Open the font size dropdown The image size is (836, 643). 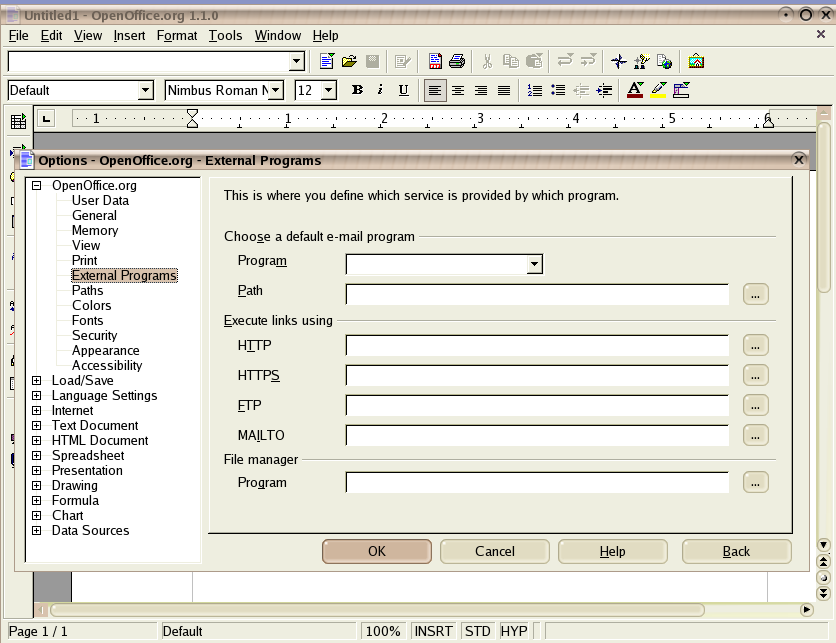point(328,91)
